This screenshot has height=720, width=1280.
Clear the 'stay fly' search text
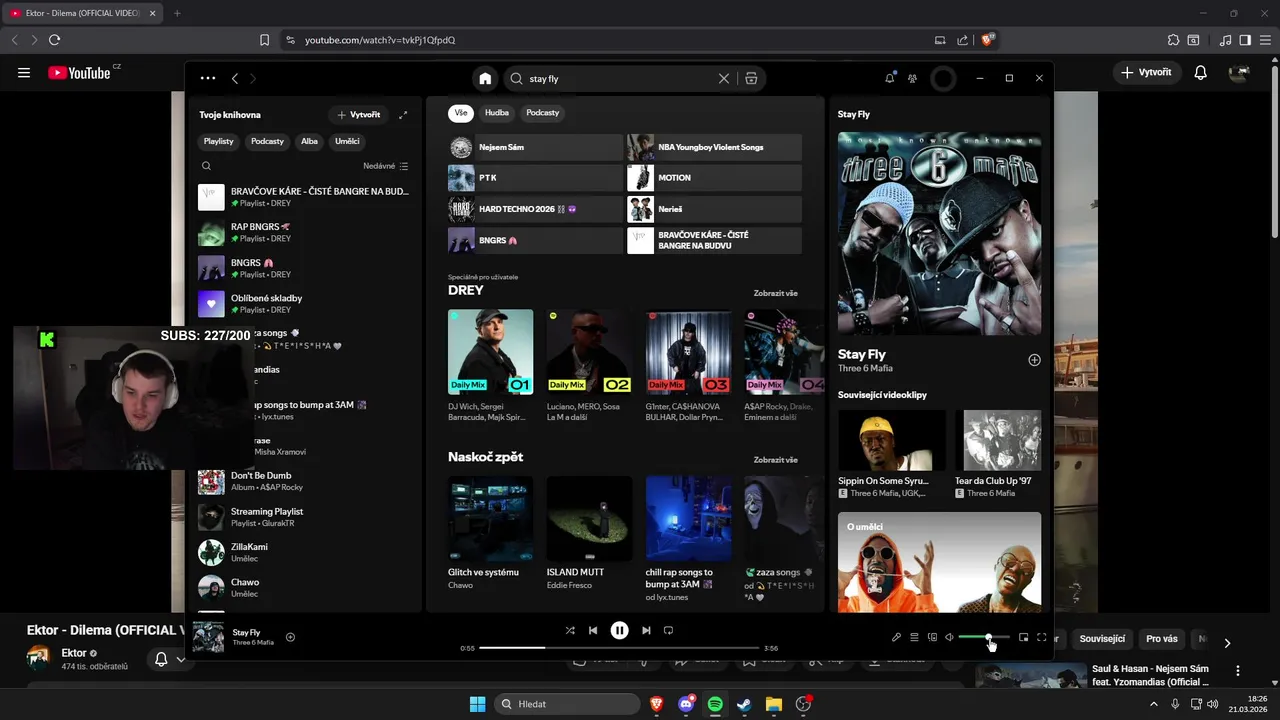[x=724, y=78]
